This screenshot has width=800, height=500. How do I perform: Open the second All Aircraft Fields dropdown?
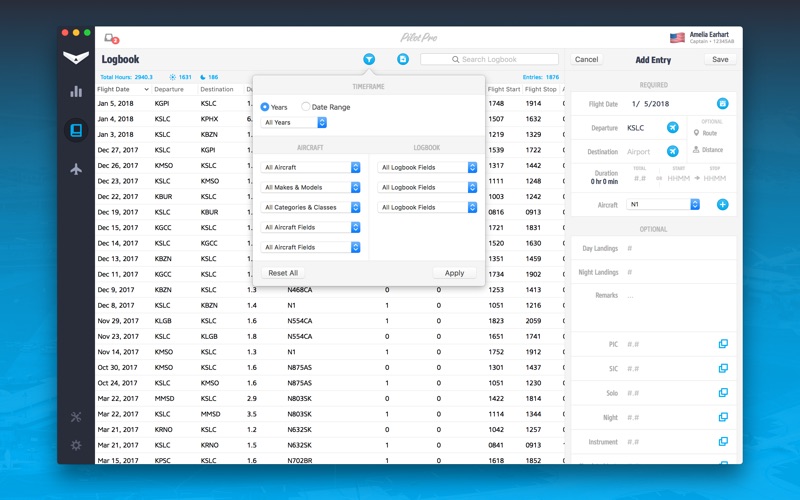pos(311,247)
